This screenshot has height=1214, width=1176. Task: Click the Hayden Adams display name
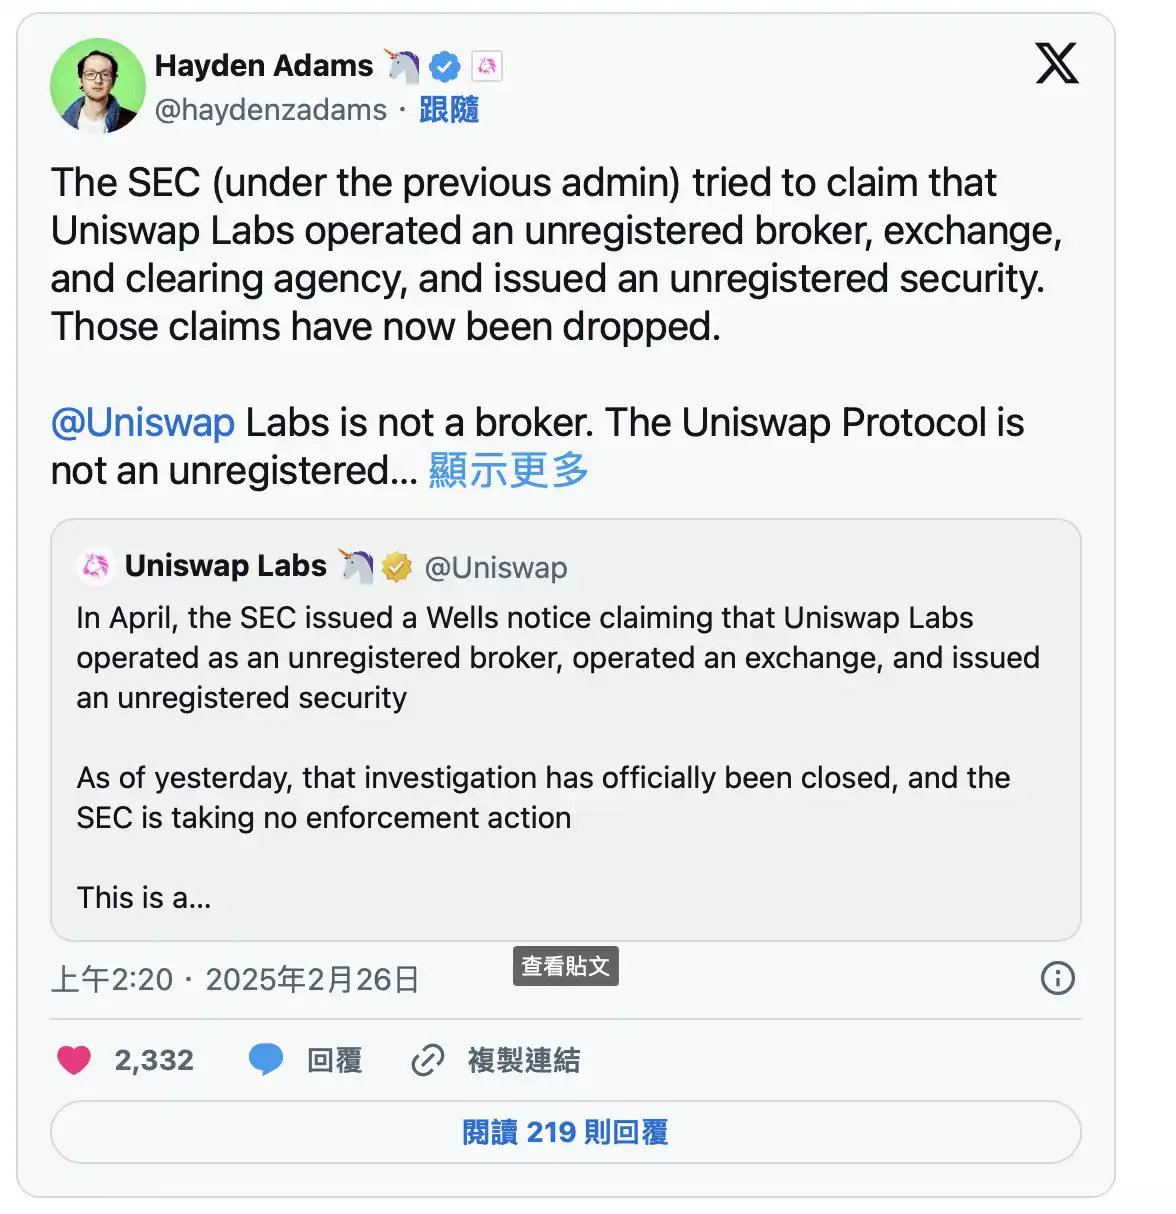click(x=263, y=66)
